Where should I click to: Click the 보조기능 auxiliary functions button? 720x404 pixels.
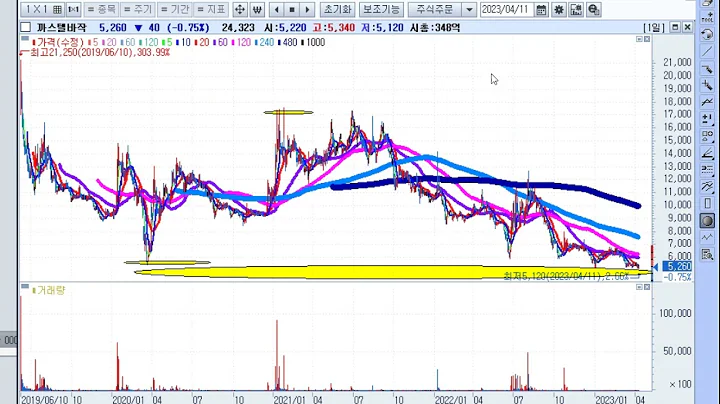click(381, 9)
